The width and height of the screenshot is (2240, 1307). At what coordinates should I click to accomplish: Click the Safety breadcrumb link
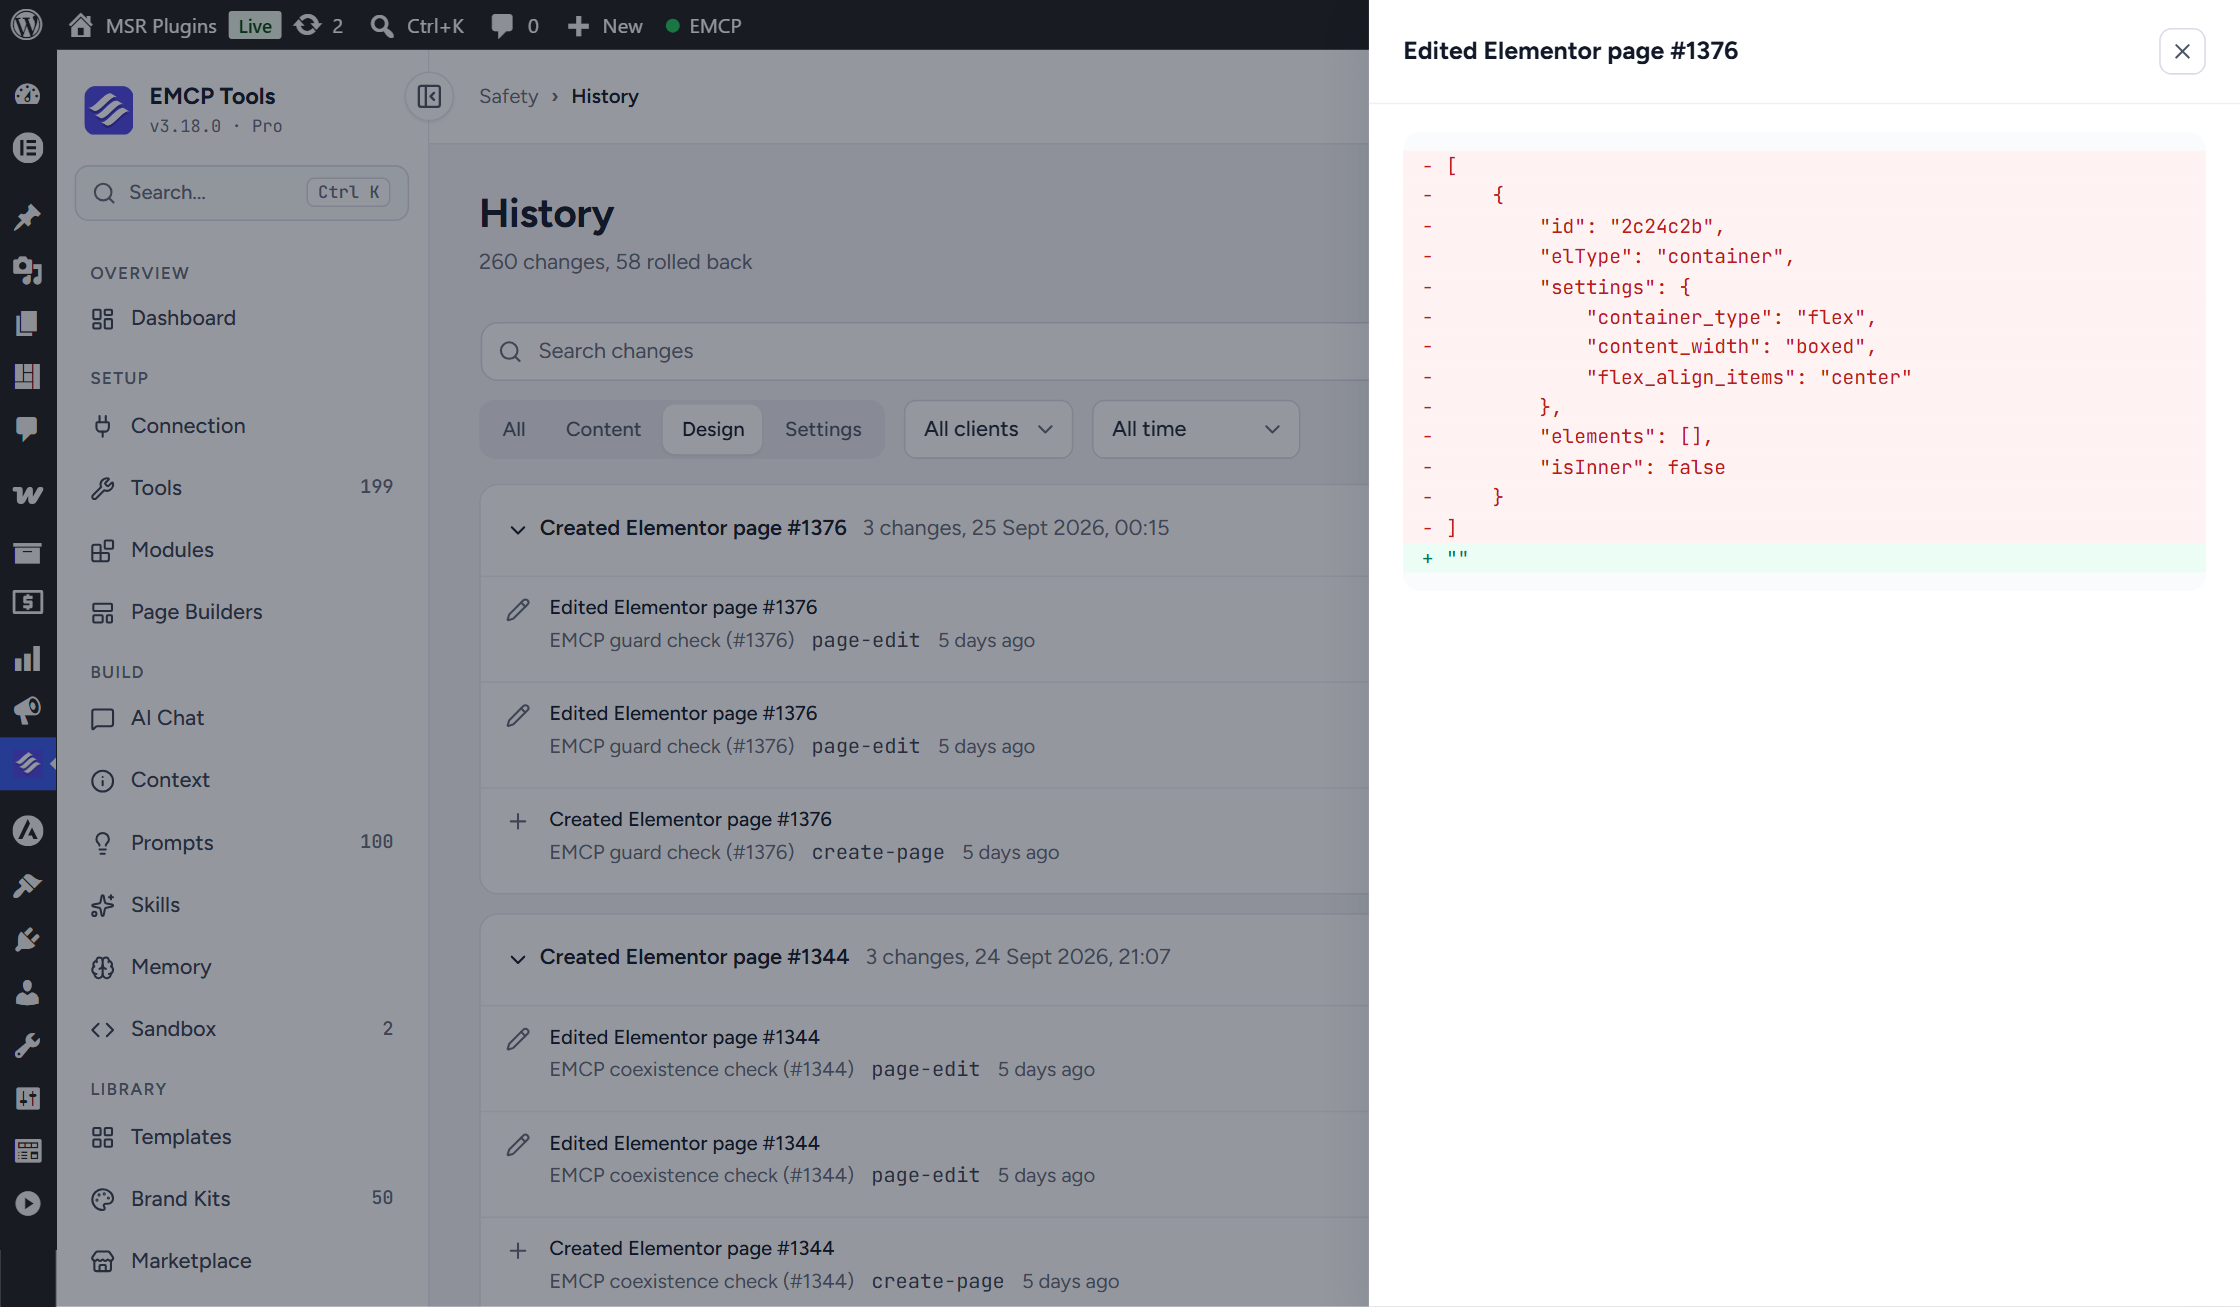coord(508,96)
